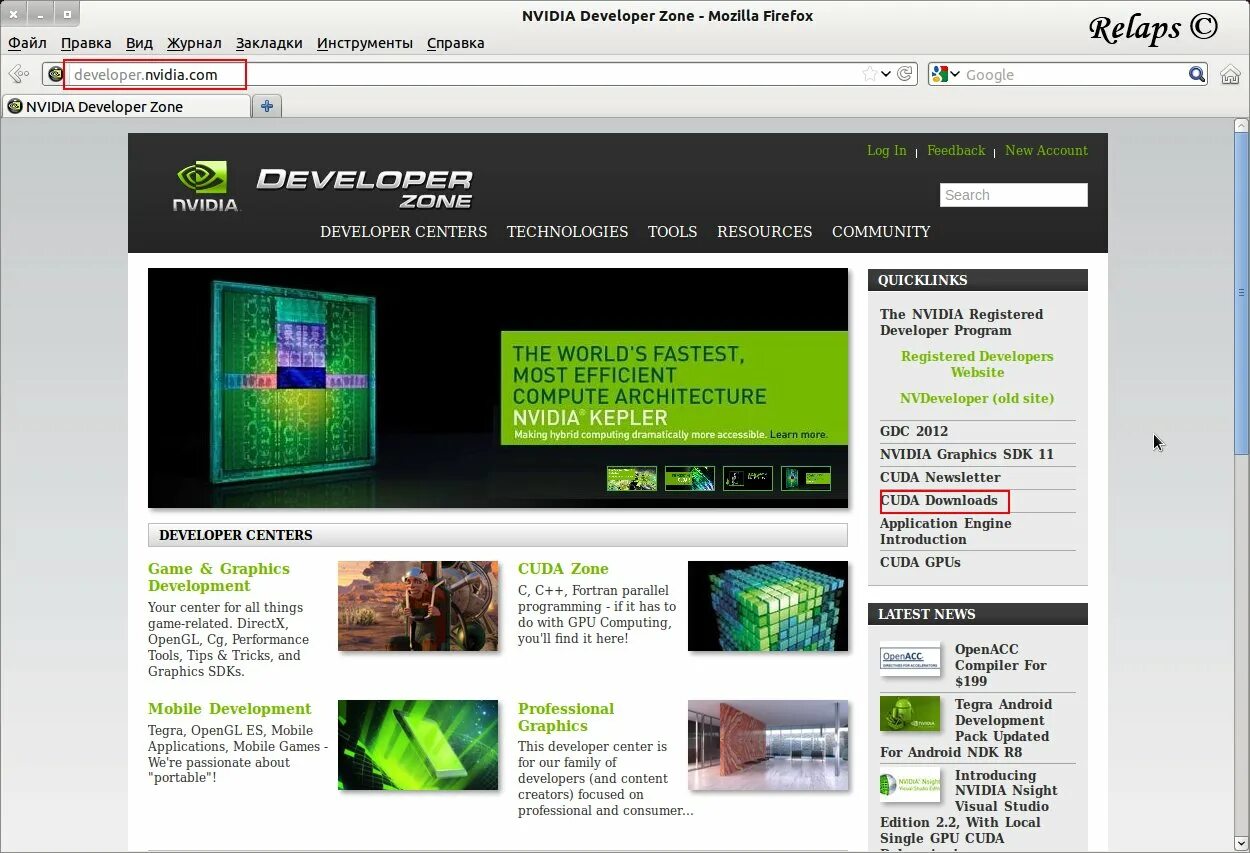Screen dimensions: 1250x853
Task: Click the New Account link
Action: pos(1046,150)
